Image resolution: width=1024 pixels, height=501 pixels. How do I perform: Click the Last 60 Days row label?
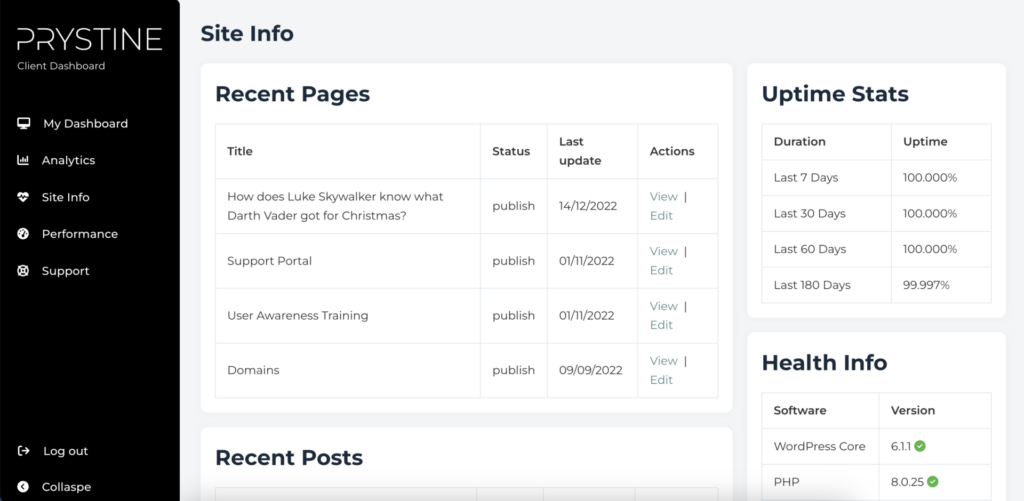pos(810,250)
